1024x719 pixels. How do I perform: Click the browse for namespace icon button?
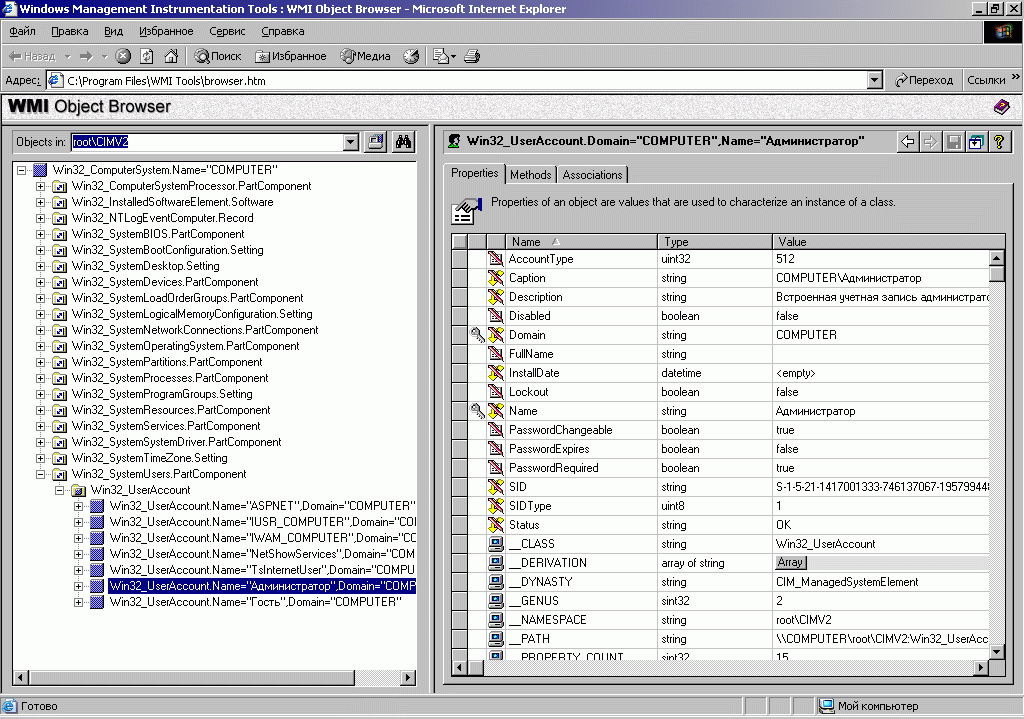point(376,142)
